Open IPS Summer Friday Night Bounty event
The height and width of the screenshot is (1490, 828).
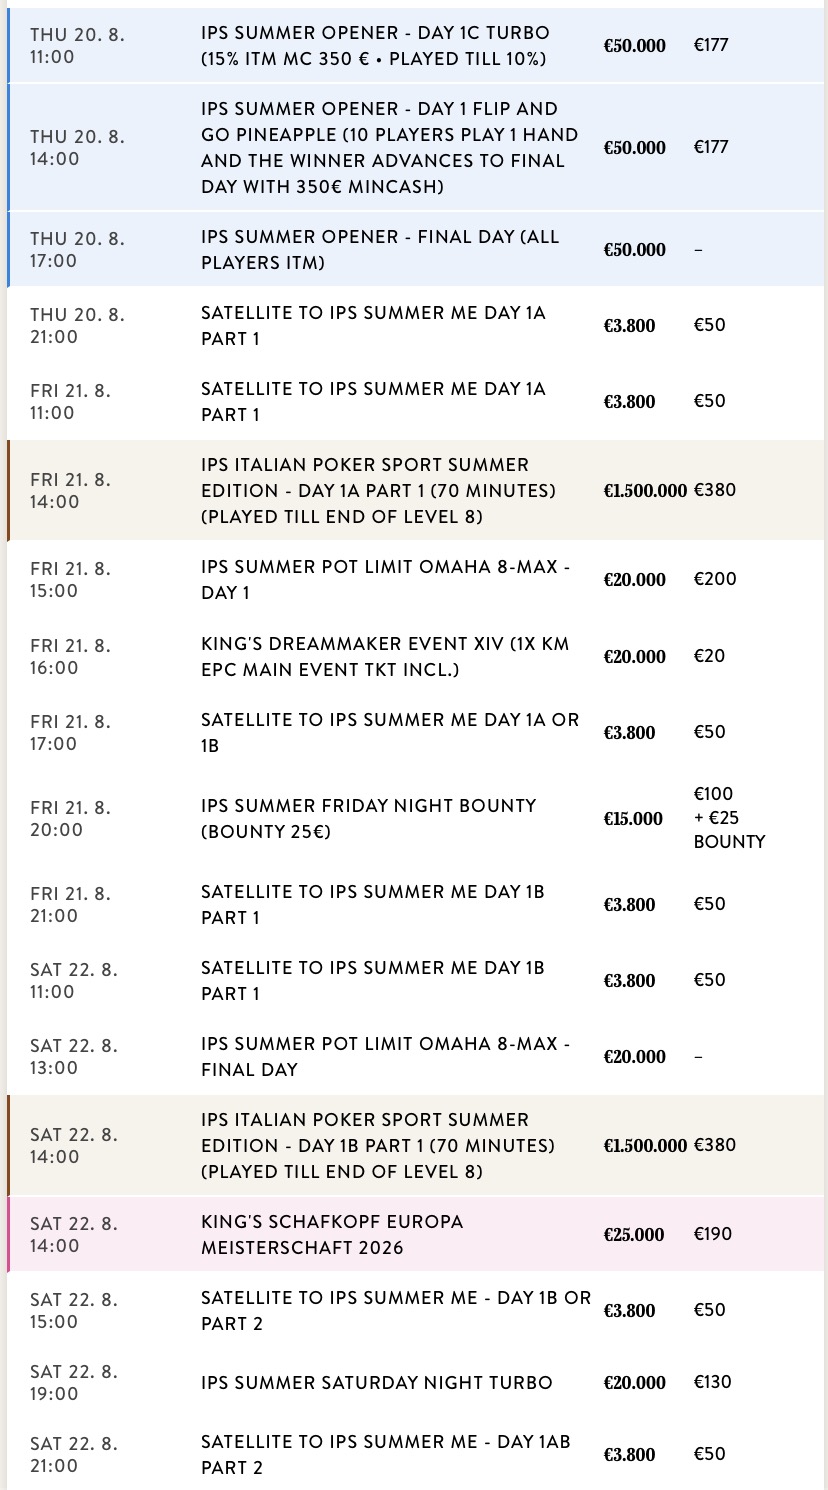(x=415, y=818)
